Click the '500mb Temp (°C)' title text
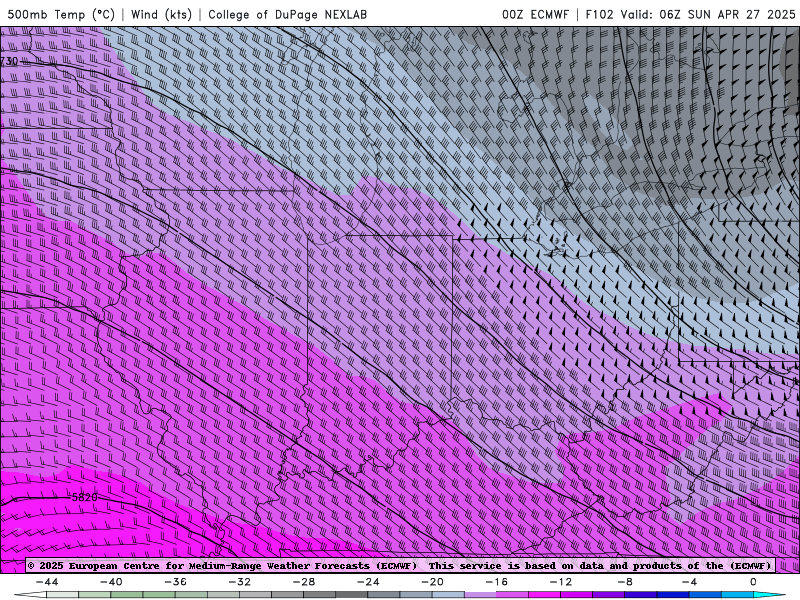This screenshot has width=800, height=600. coord(61,14)
